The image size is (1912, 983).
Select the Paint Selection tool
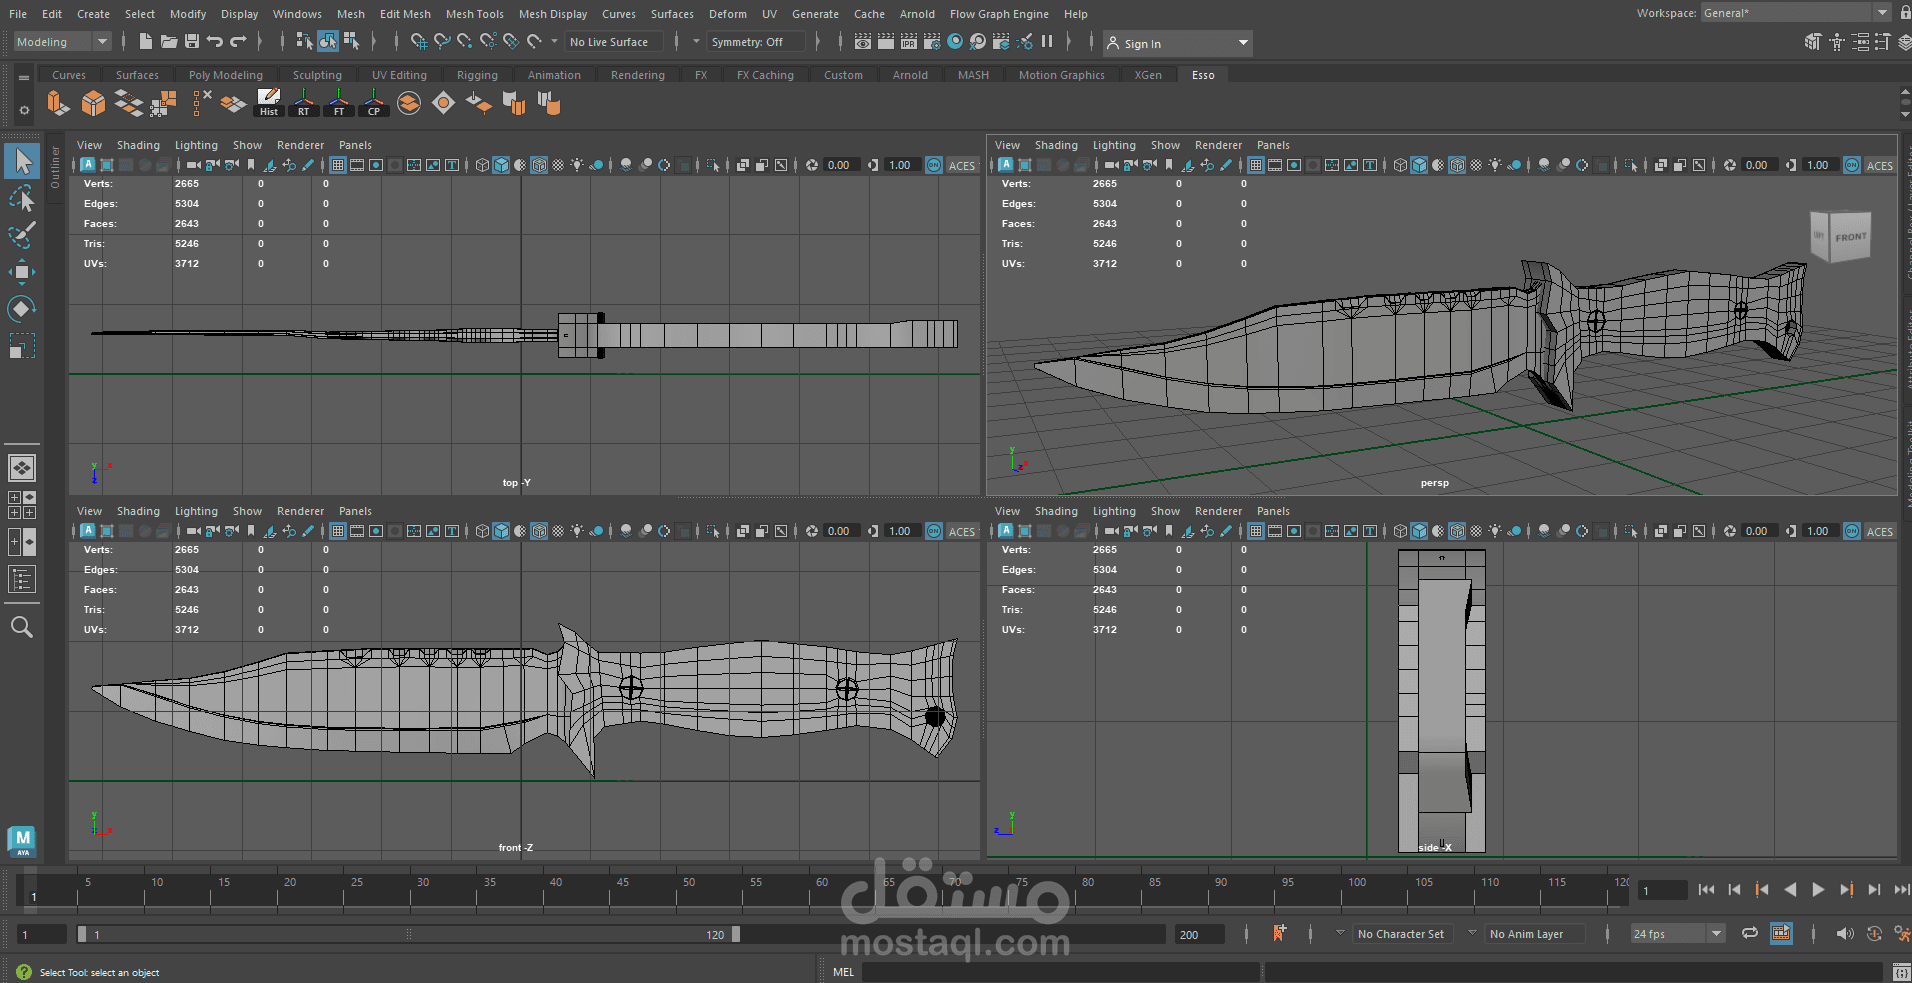[21, 234]
